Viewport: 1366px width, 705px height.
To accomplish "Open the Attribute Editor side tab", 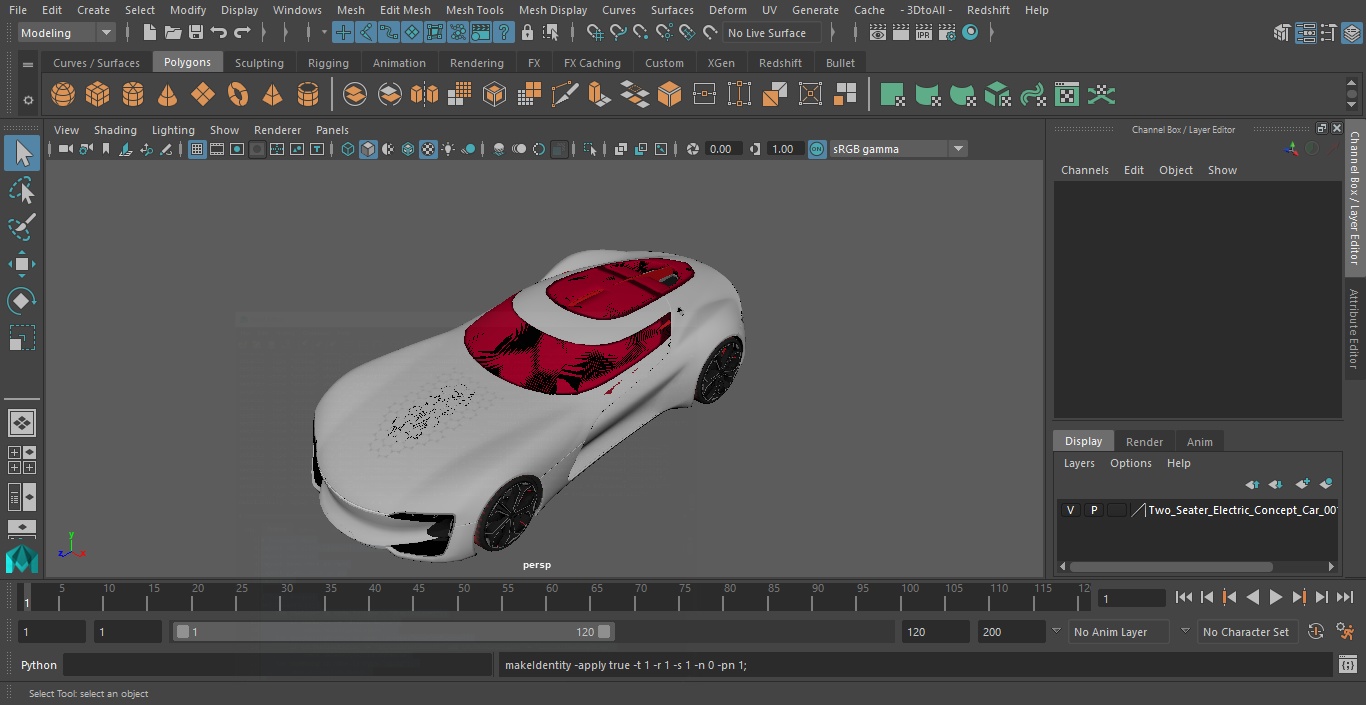I will [x=1354, y=330].
